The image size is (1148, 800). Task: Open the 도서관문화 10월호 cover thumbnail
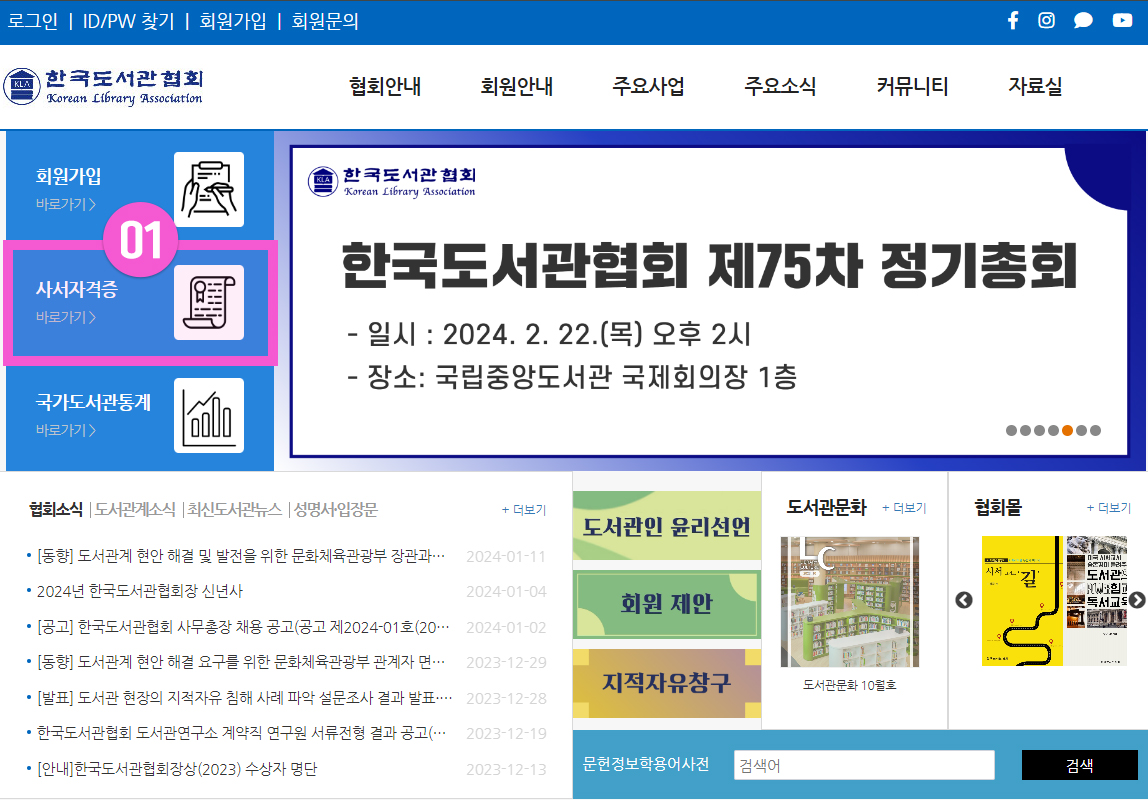(x=849, y=602)
